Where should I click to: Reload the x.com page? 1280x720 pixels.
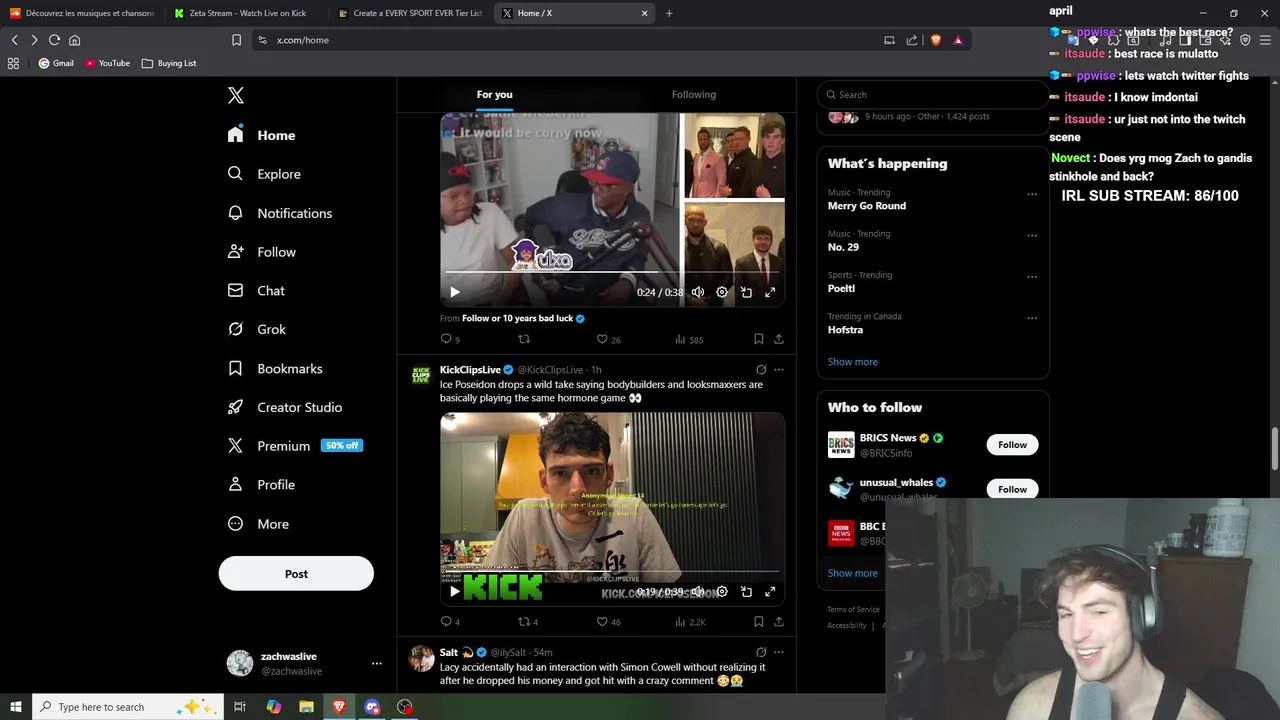(x=54, y=40)
